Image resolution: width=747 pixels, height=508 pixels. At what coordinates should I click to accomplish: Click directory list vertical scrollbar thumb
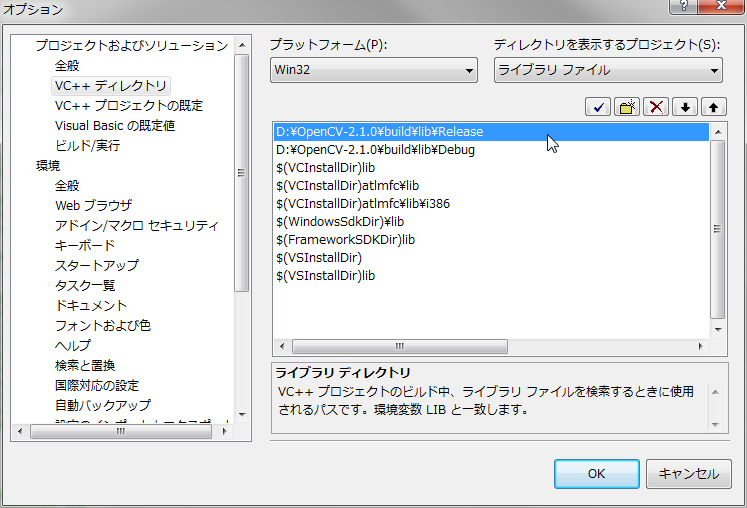[717, 229]
